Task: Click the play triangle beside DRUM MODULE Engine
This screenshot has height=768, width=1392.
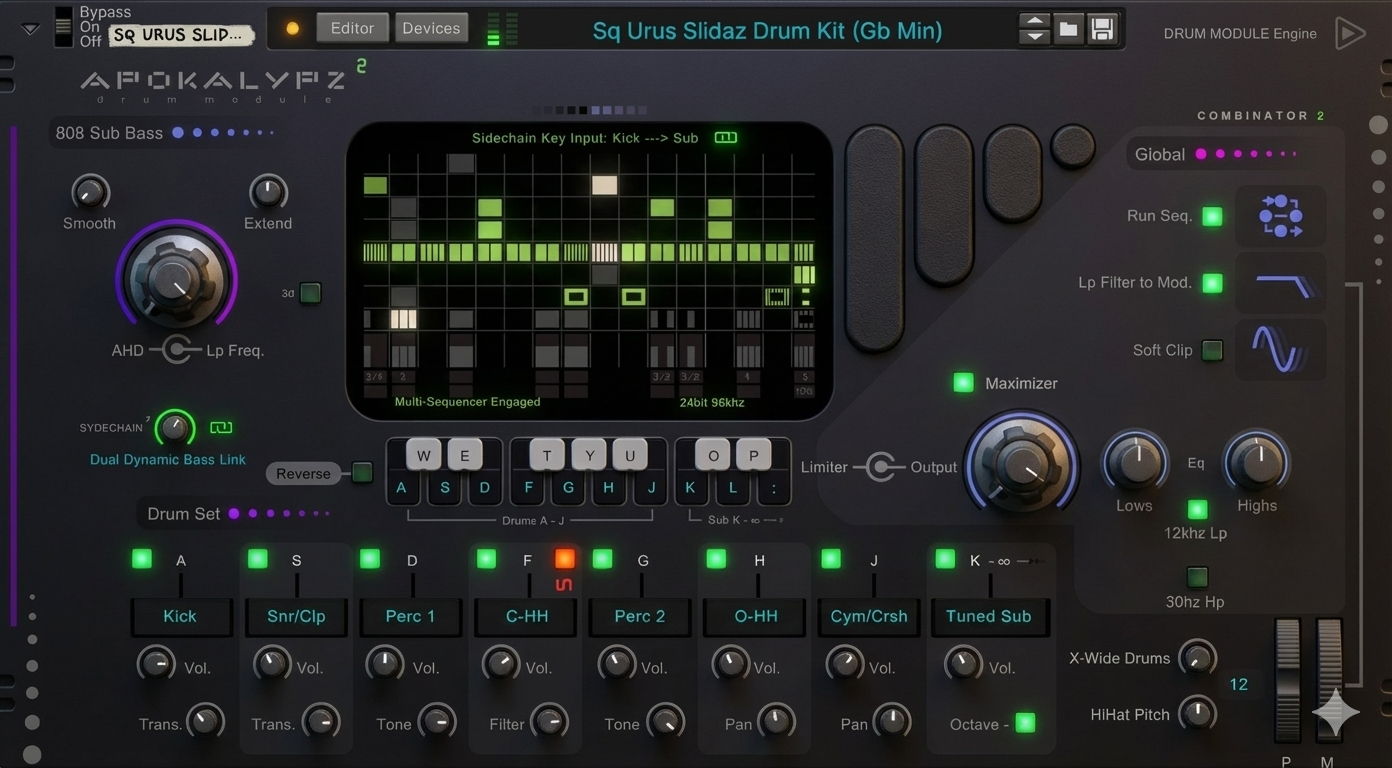Action: tap(1350, 33)
